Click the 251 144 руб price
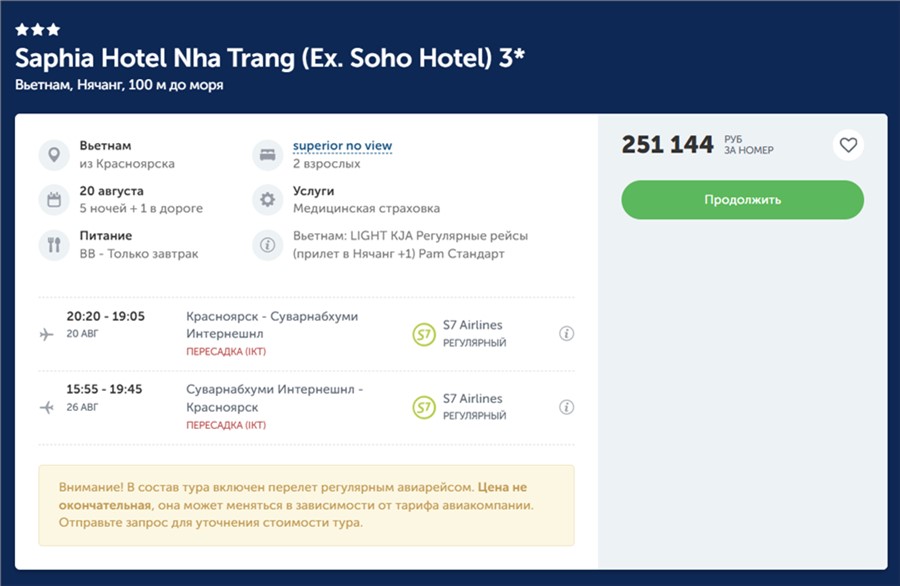 667,145
